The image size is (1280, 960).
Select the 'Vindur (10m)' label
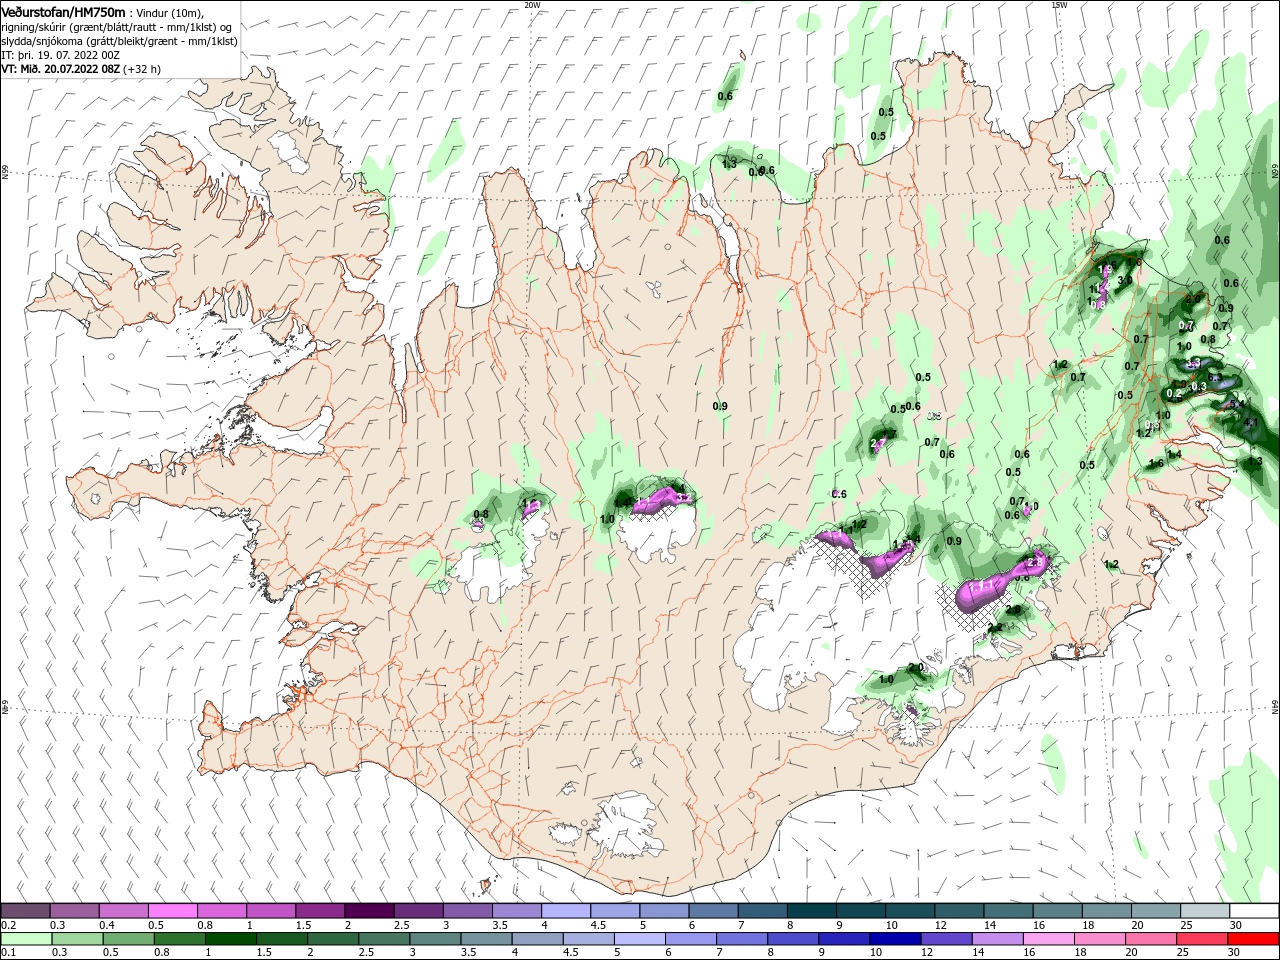[x=169, y=12]
